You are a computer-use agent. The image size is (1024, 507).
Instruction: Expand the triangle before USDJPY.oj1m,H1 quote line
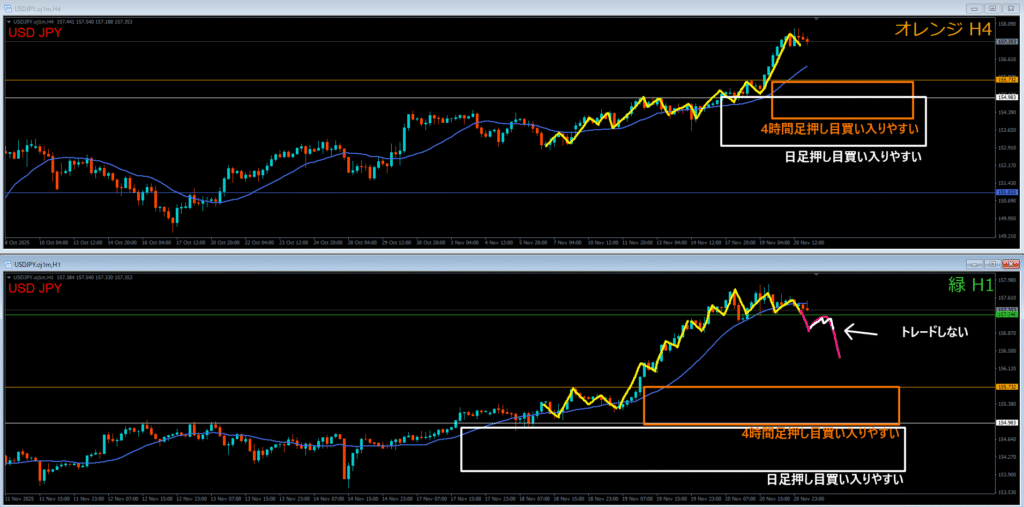click(8, 278)
